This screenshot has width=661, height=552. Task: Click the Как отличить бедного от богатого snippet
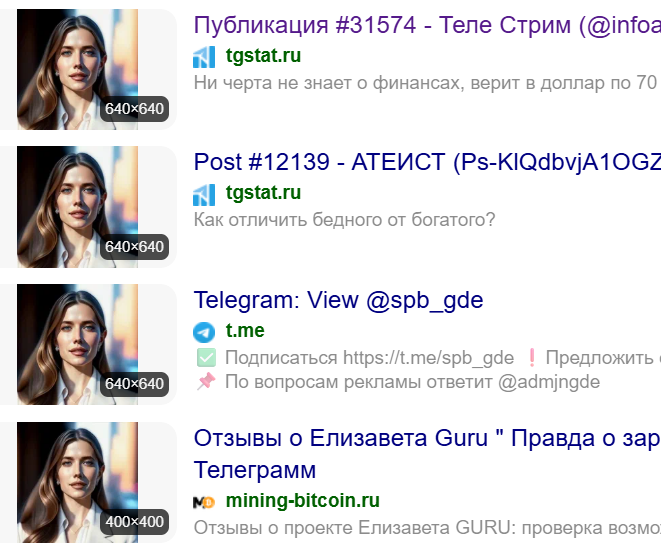pos(344,220)
